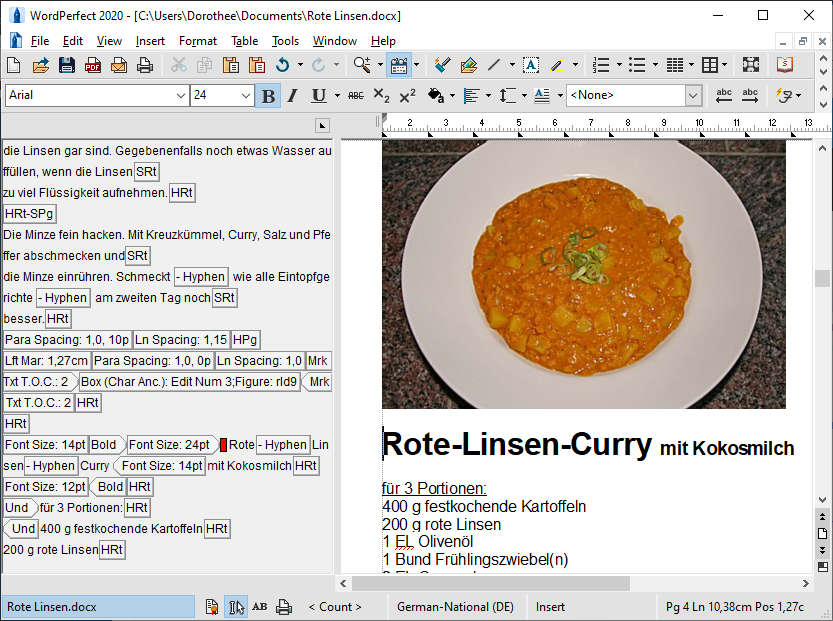Click the yellow highlight color tool
Viewport: 833px width, 621px height.
point(557,66)
